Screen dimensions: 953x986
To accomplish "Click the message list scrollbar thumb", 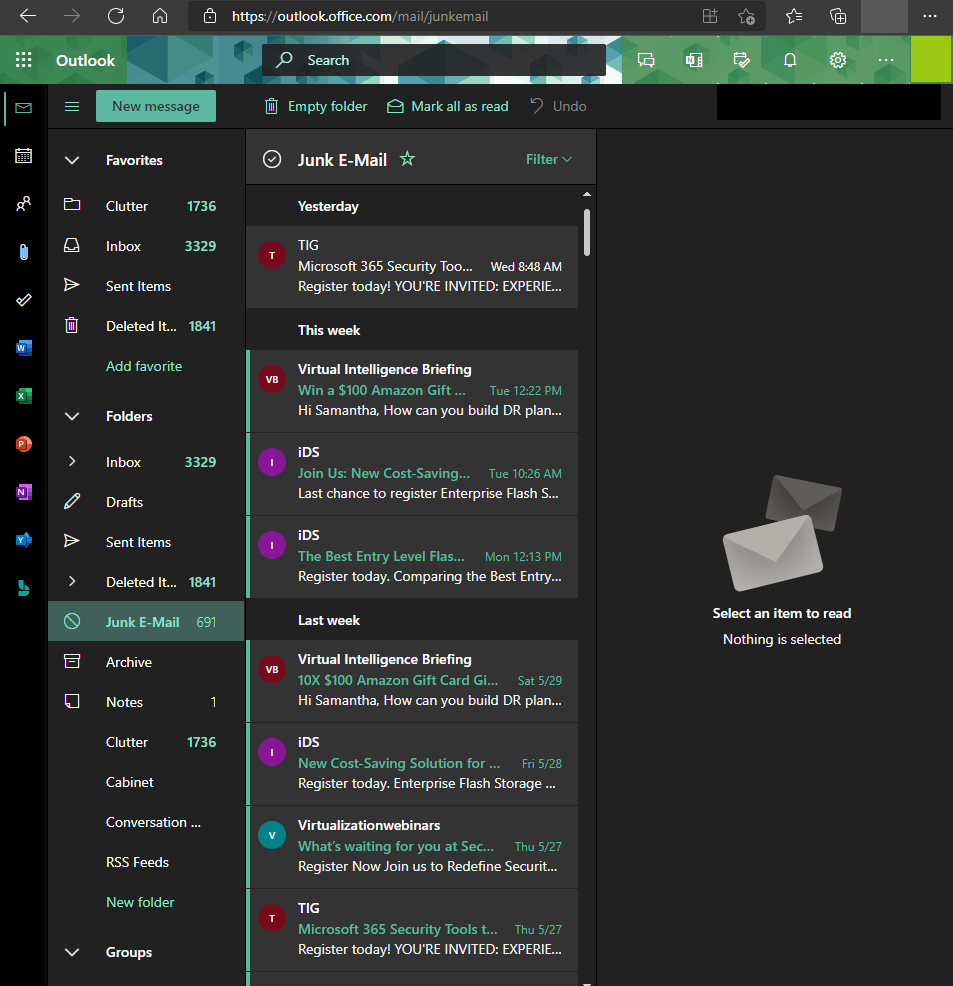I will tap(587, 233).
